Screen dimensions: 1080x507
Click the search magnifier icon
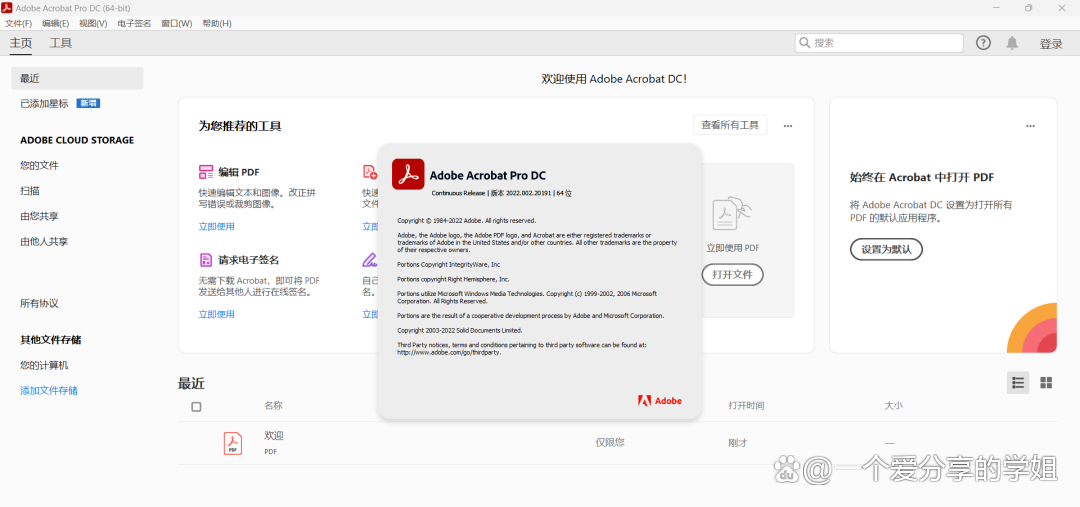pos(804,43)
